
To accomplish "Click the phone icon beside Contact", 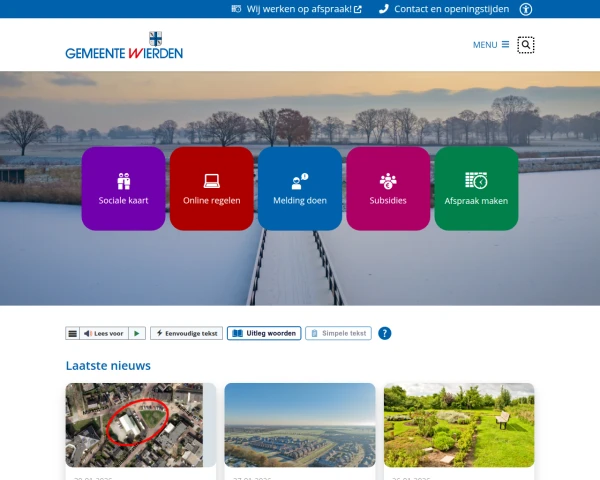I will [x=384, y=9].
